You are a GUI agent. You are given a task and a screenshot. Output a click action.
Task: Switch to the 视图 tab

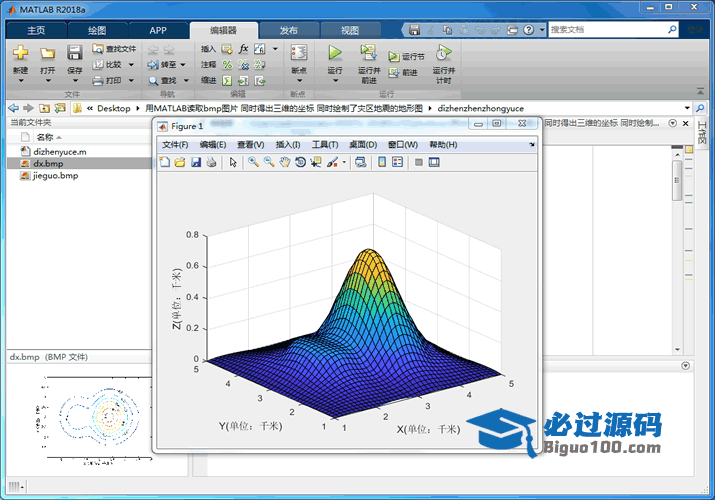[x=350, y=31]
